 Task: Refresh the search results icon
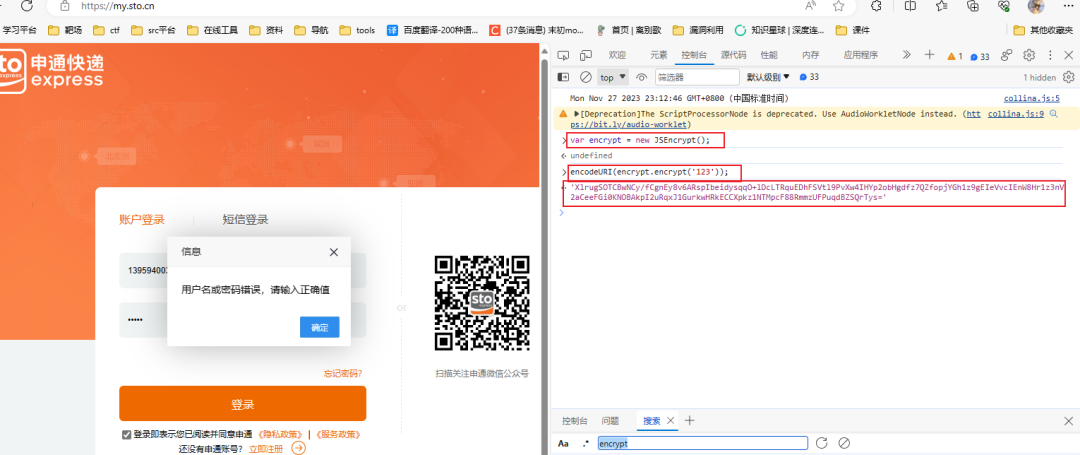[821, 443]
